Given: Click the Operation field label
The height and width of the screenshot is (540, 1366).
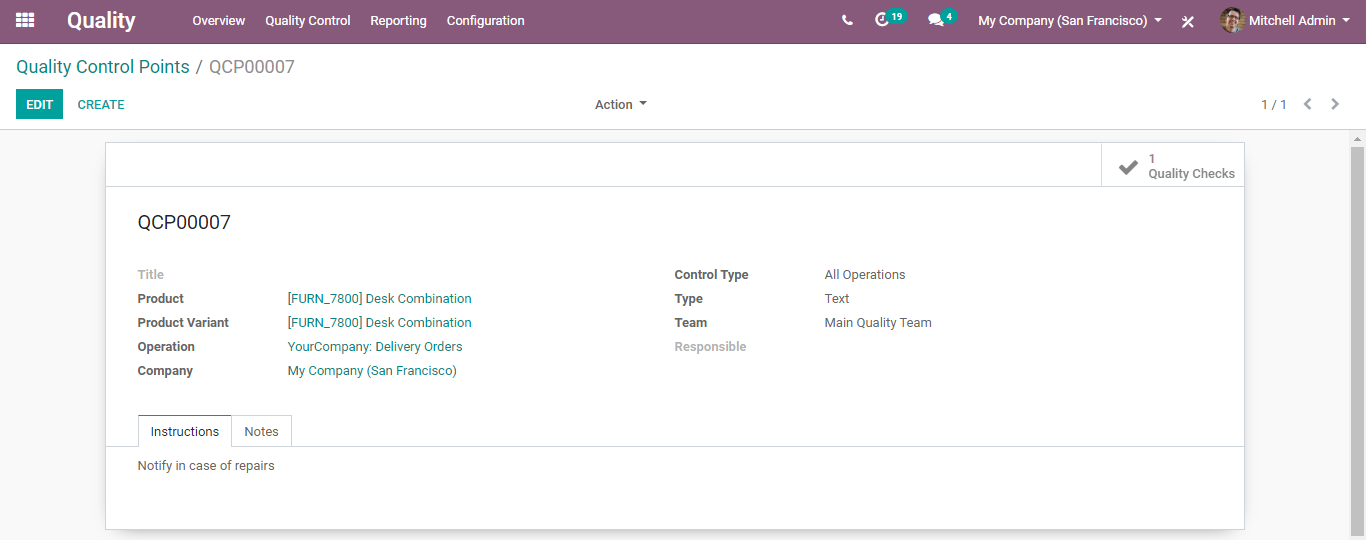Looking at the screenshot, I should [166, 346].
